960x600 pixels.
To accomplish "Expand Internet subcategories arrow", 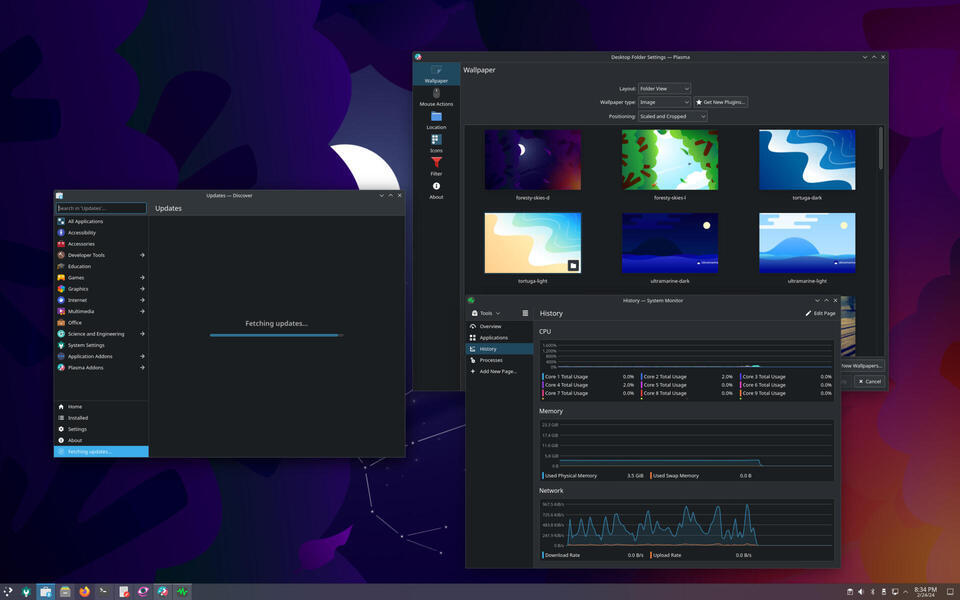I will [x=142, y=300].
